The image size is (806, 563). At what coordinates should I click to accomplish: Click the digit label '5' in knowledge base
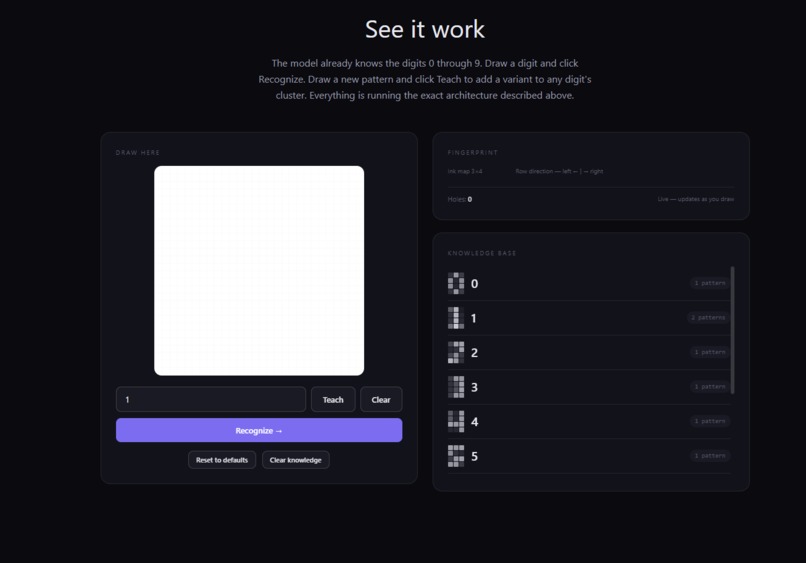click(x=474, y=457)
